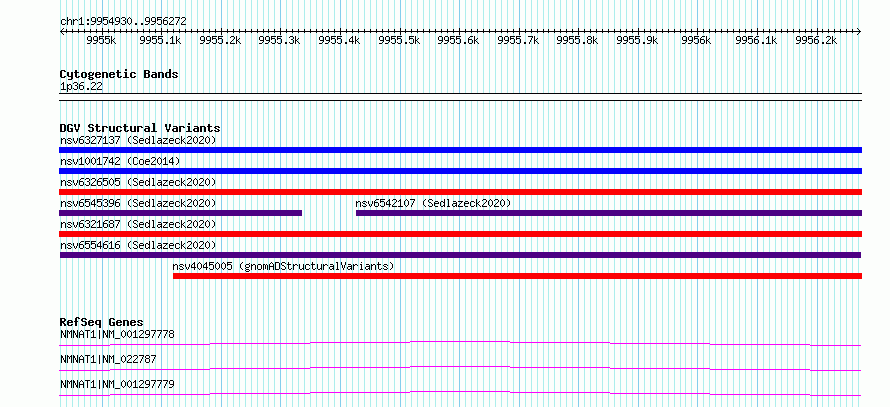Select the blue nsv1001742 variant bar
The image size is (890, 407).
(x=460, y=171)
